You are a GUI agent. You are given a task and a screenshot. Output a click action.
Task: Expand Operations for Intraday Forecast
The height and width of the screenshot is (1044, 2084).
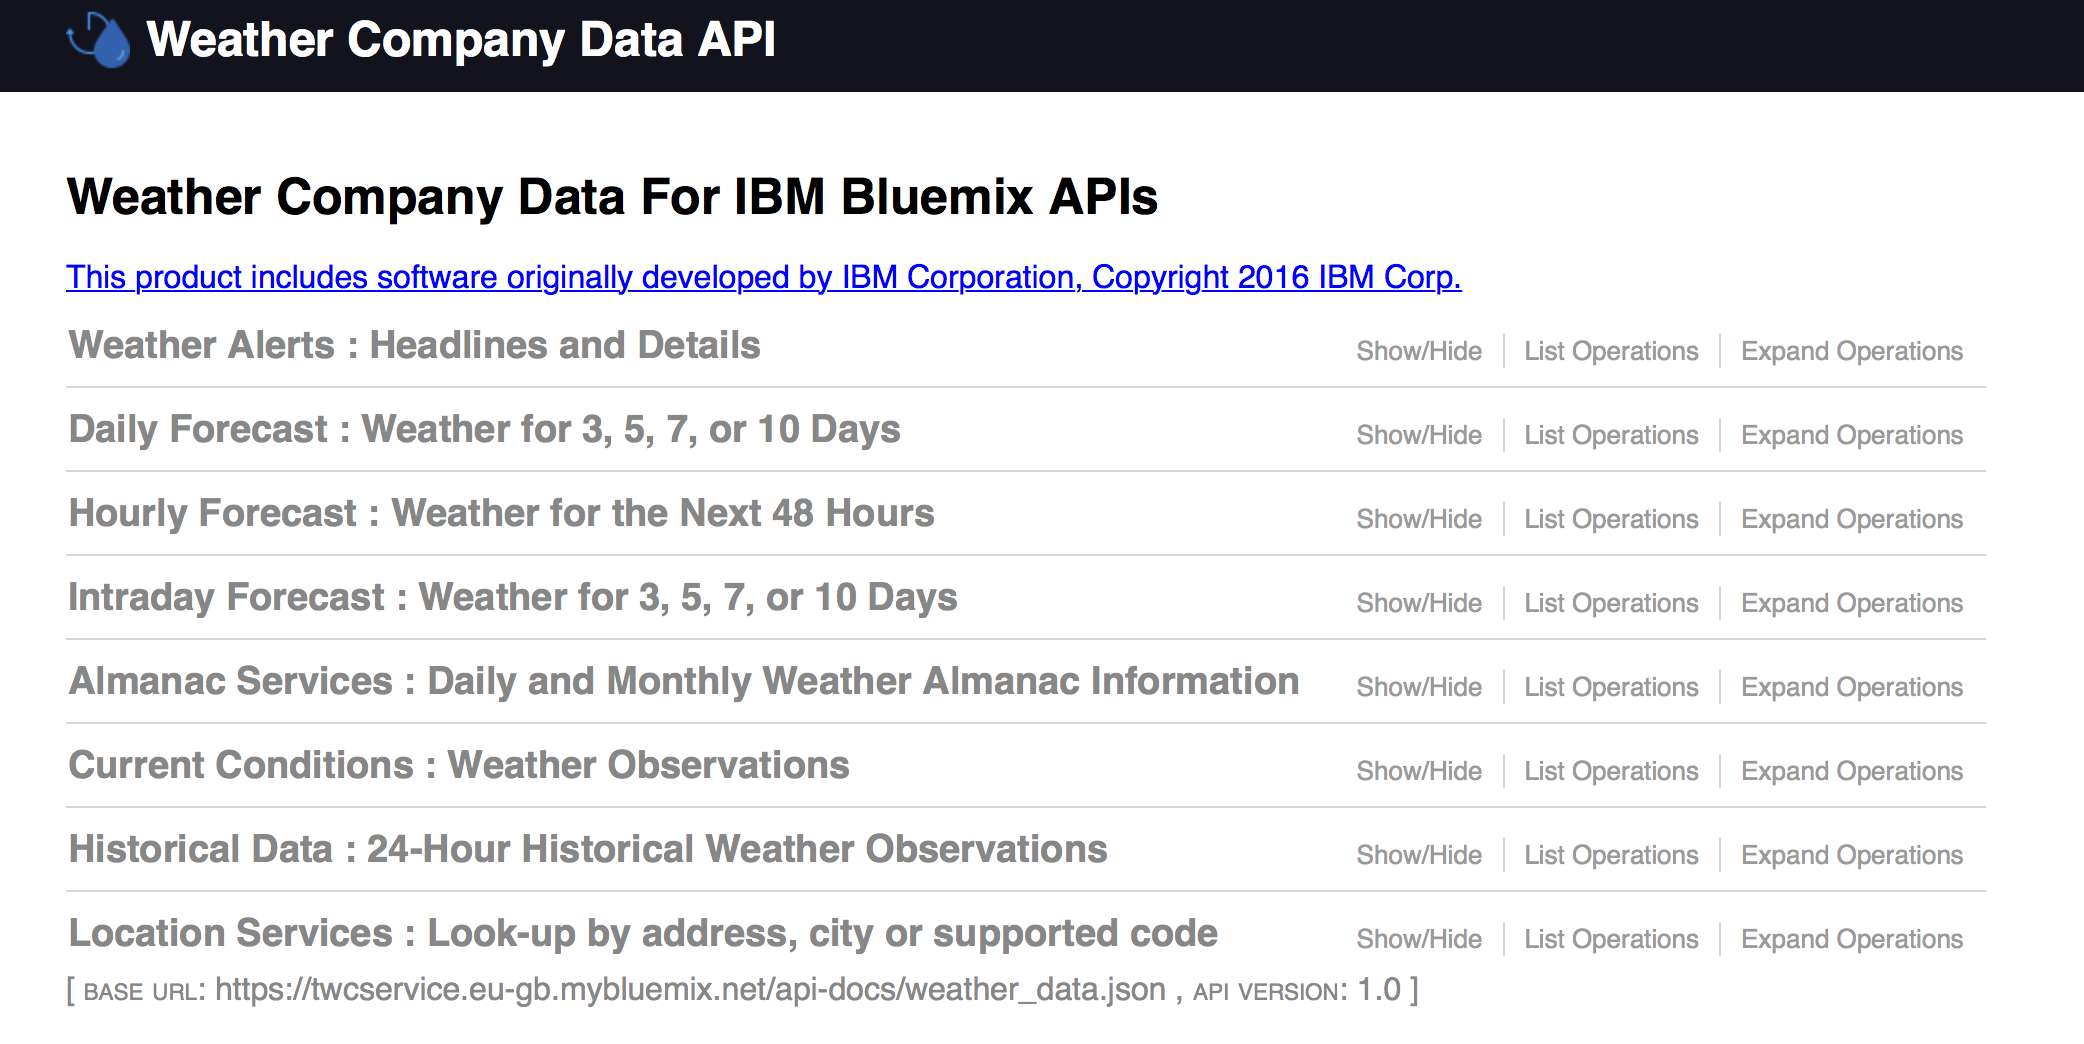pyautogui.click(x=1852, y=603)
